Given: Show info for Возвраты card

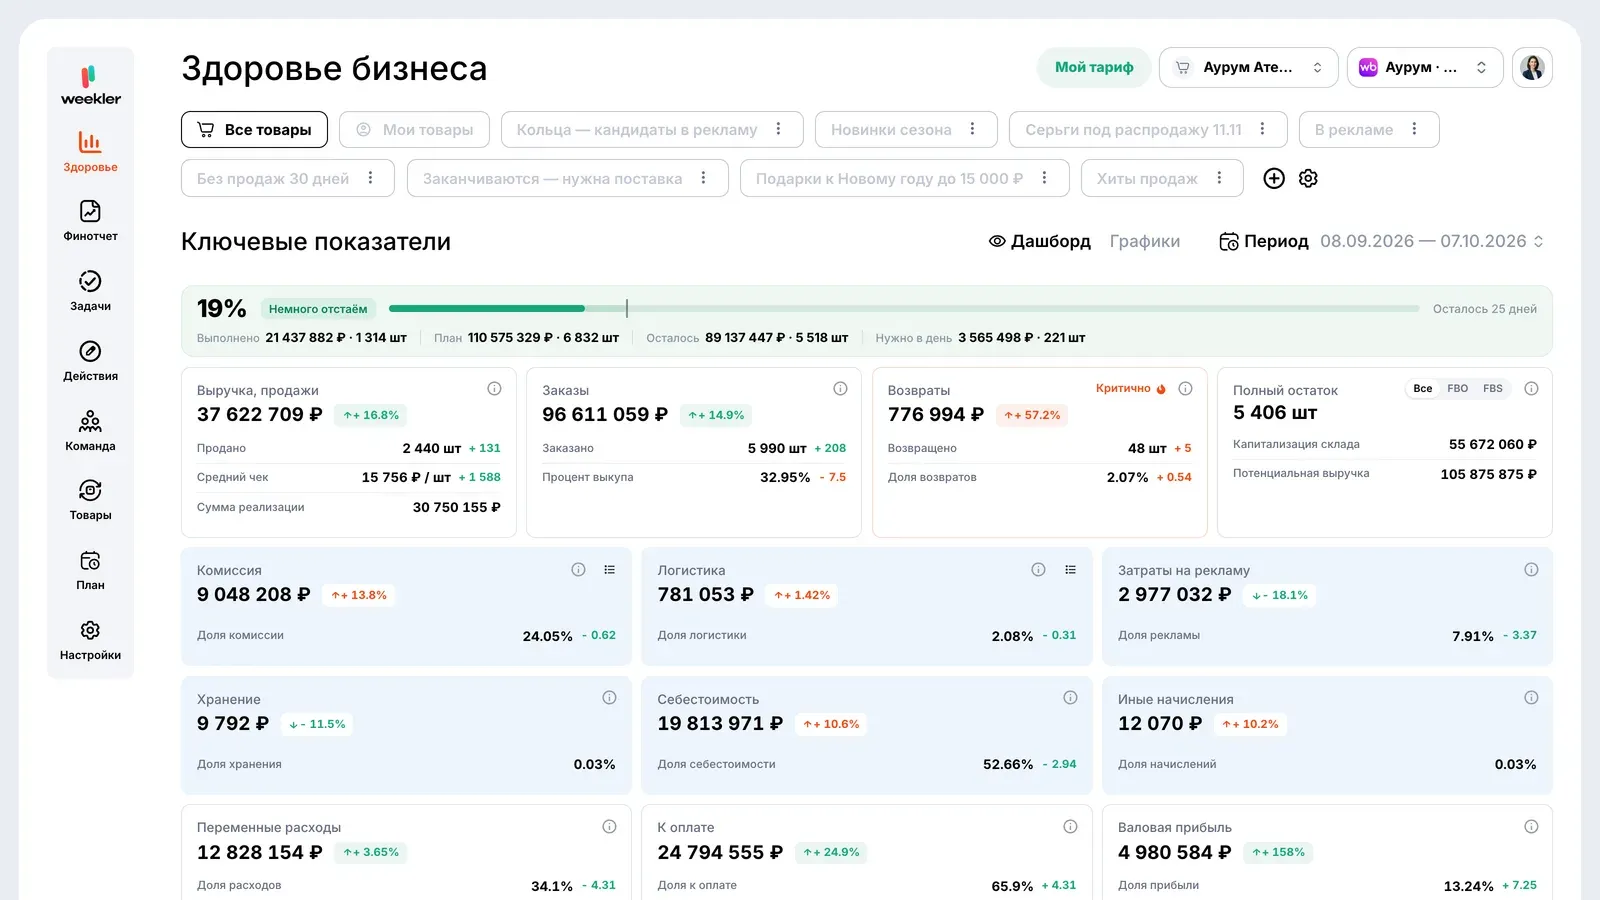Looking at the screenshot, I should pos(1185,389).
